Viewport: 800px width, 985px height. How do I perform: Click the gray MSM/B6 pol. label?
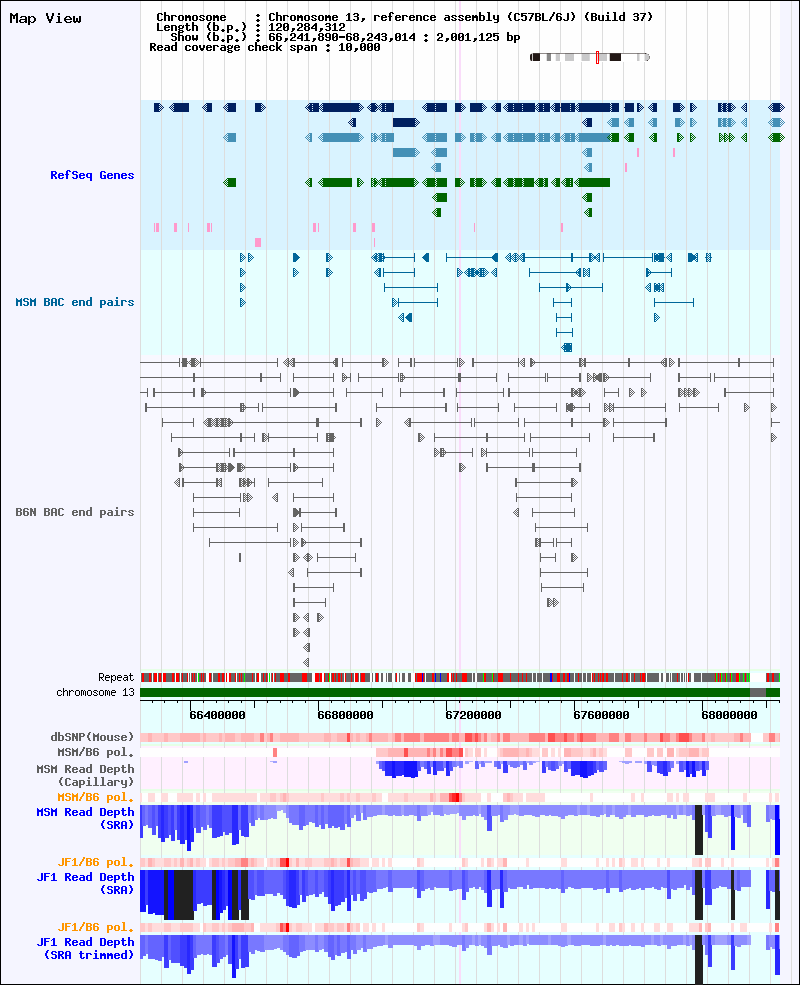pos(95,752)
